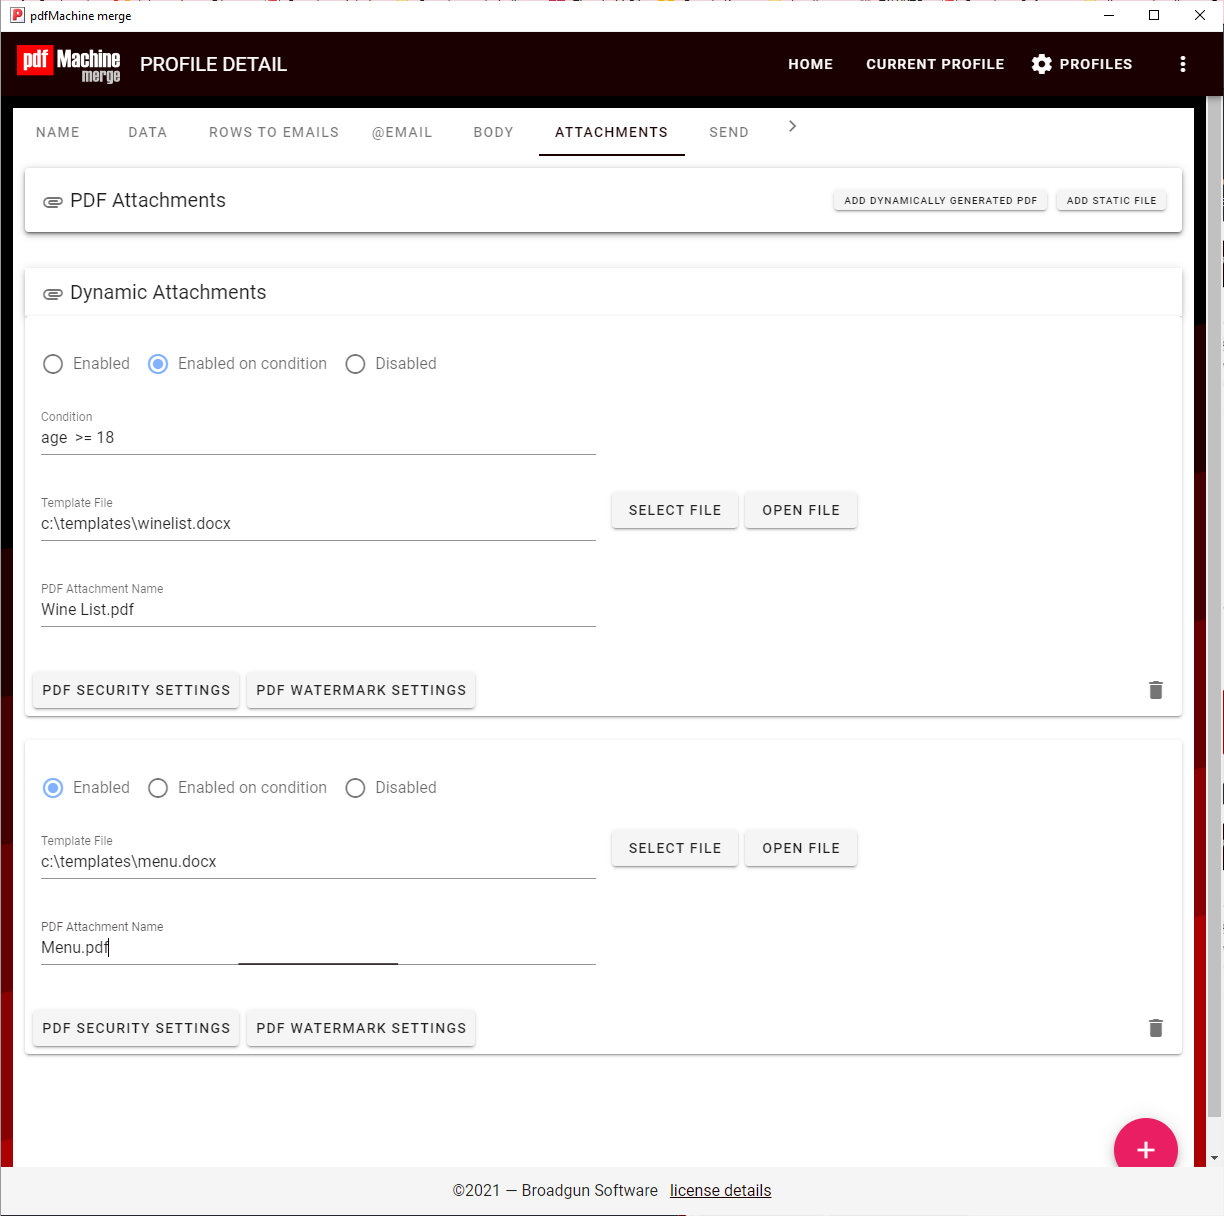The image size is (1224, 1216).
Task: Click Open File for winelist.docx template
Action: [x=801, y=510]
